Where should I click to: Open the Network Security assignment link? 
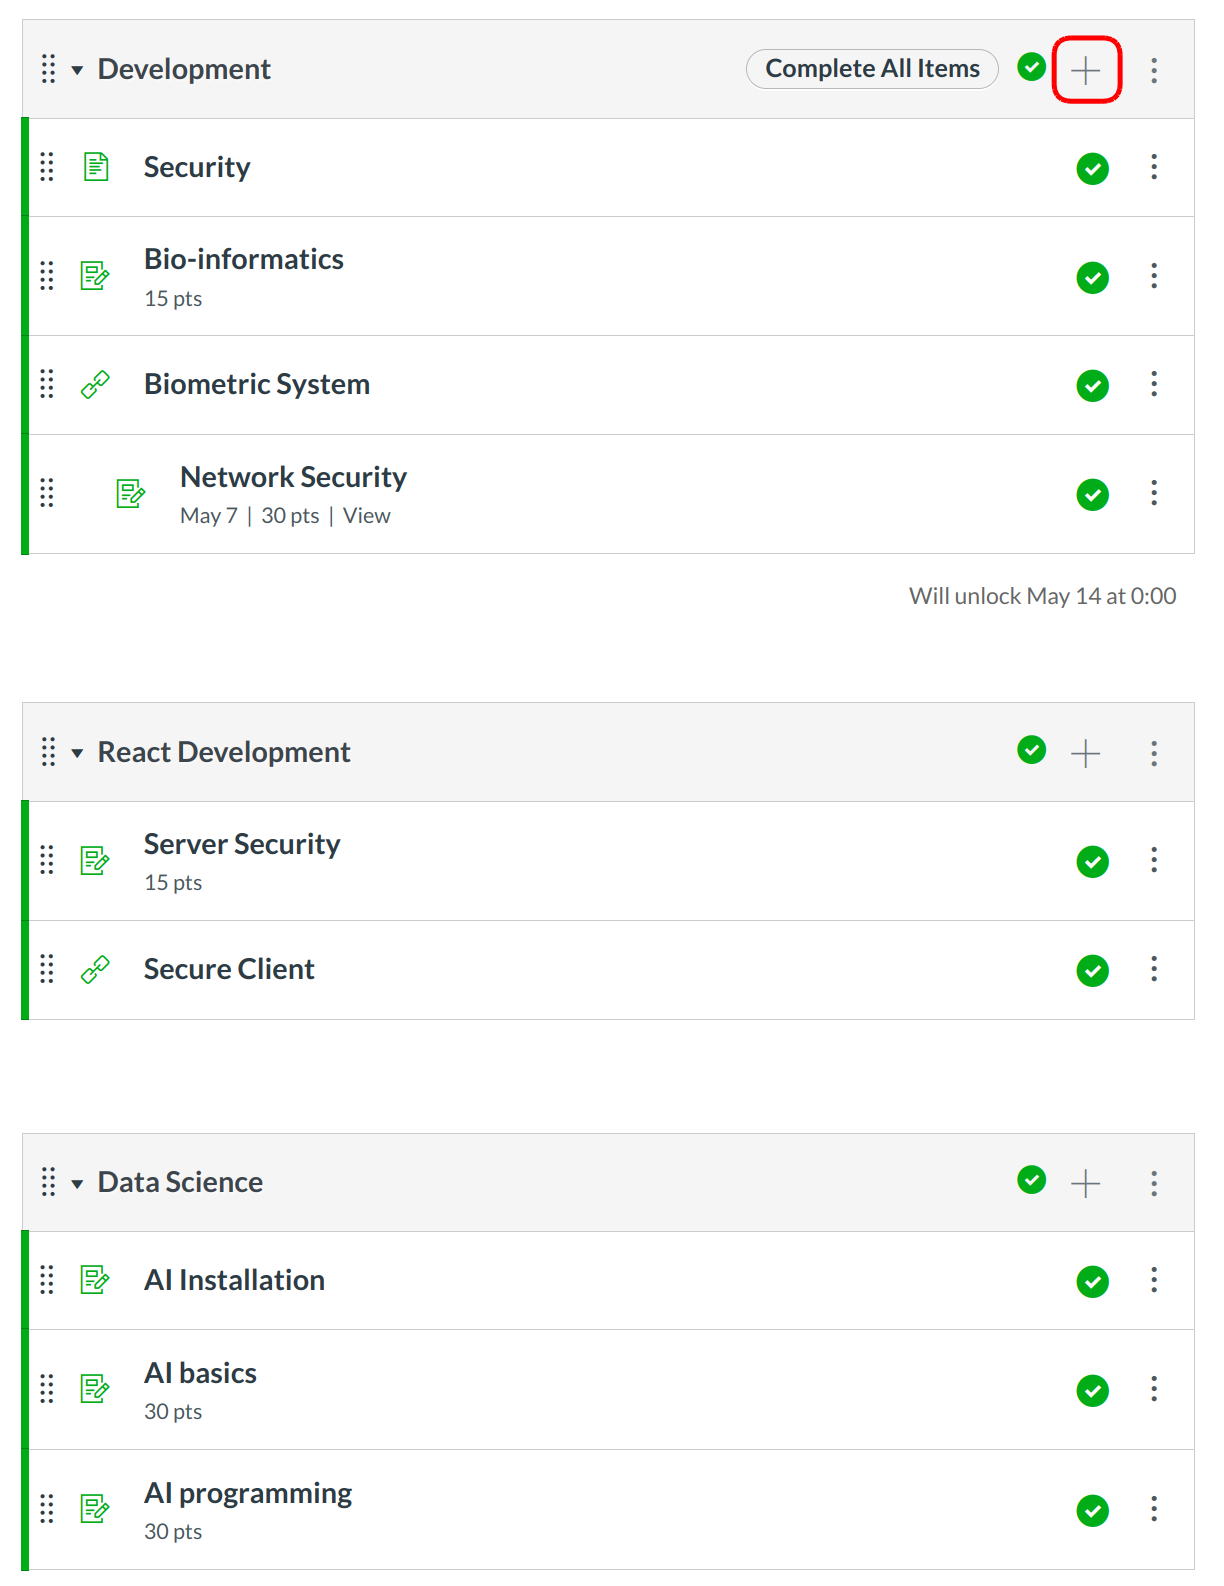click(x=293, y=477)
